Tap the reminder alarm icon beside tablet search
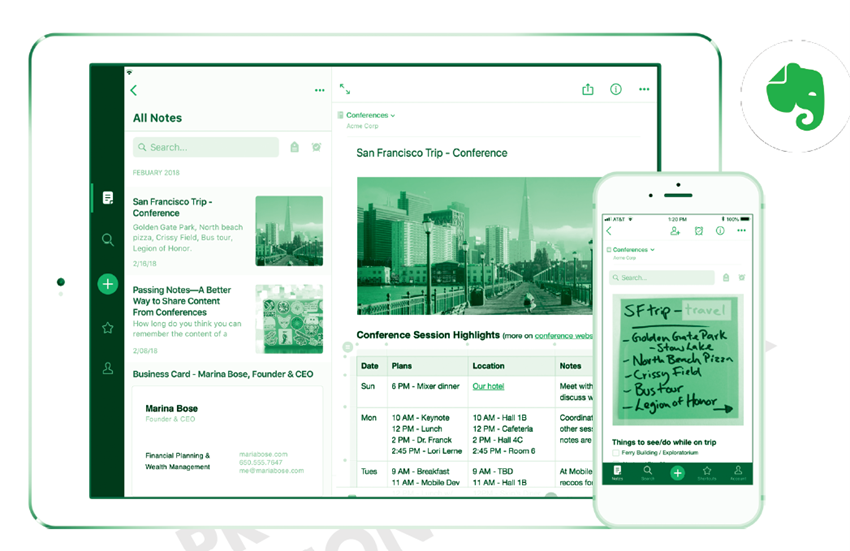 (x=317, y=147)
